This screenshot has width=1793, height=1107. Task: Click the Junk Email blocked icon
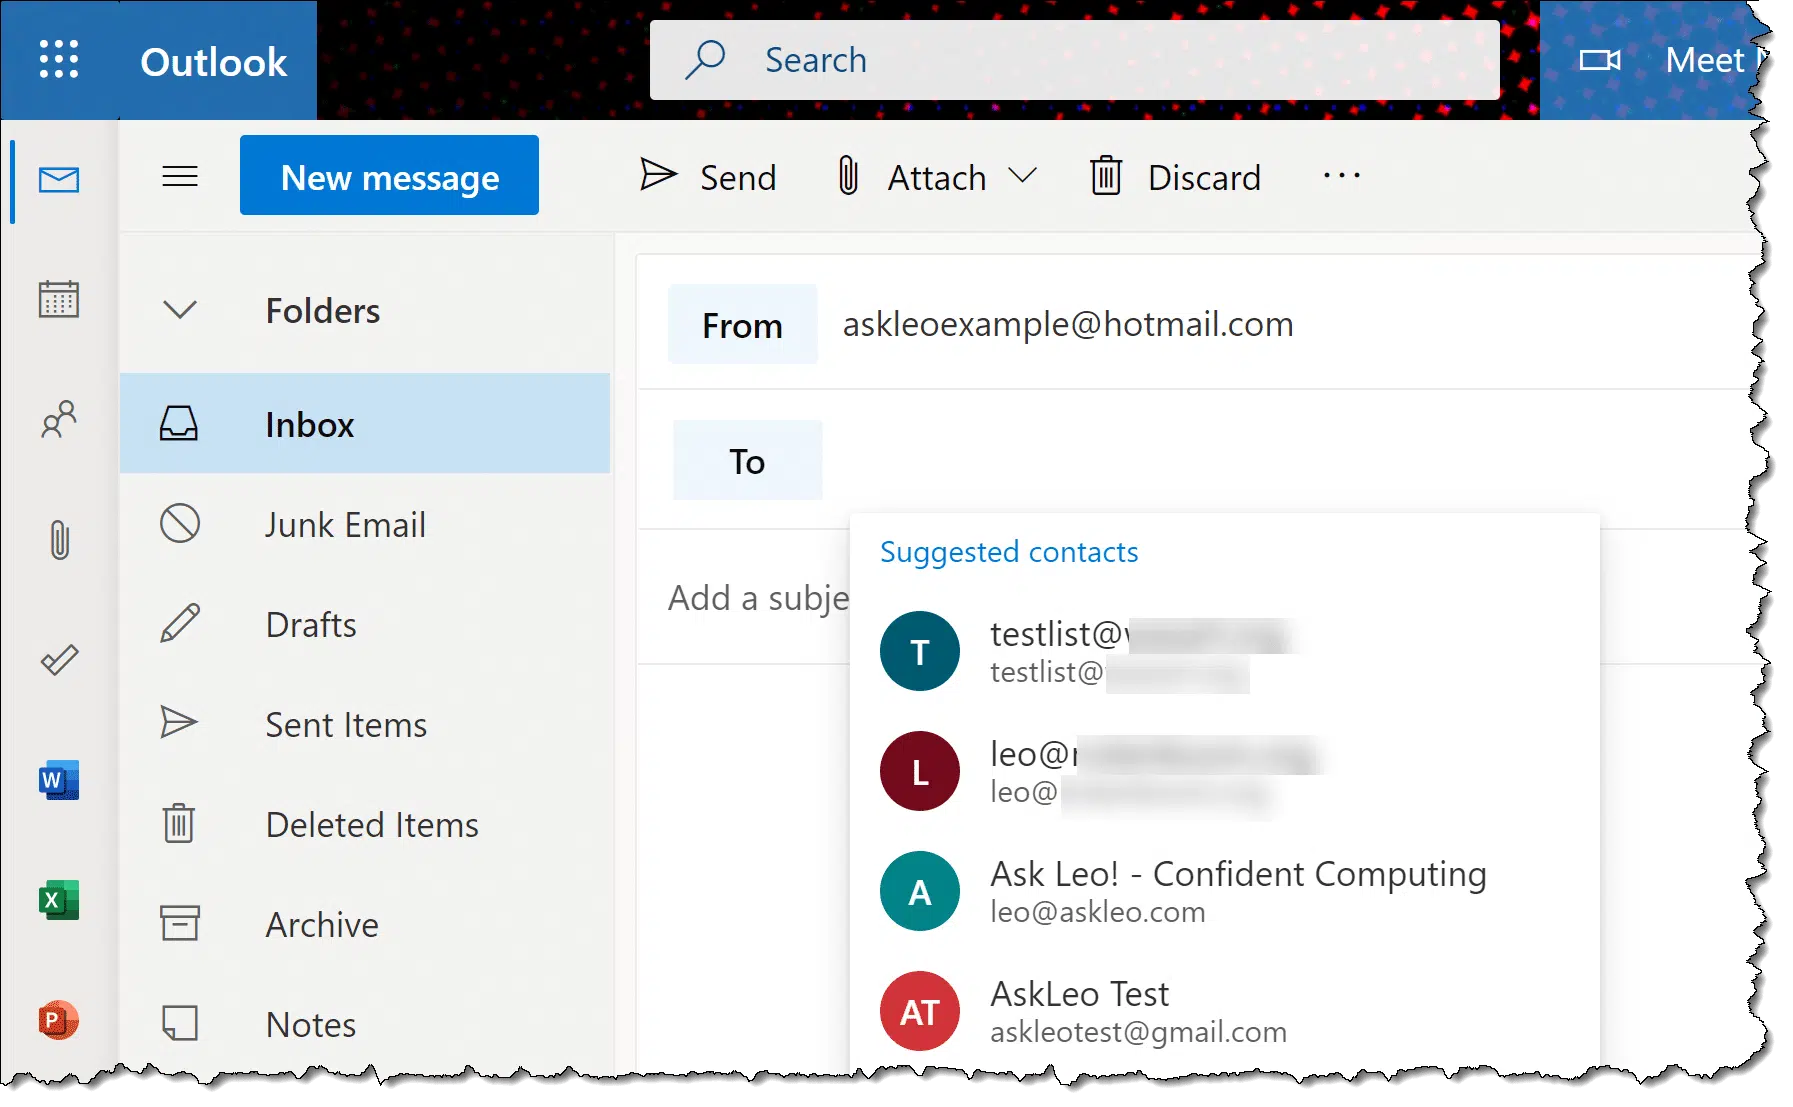180,523
